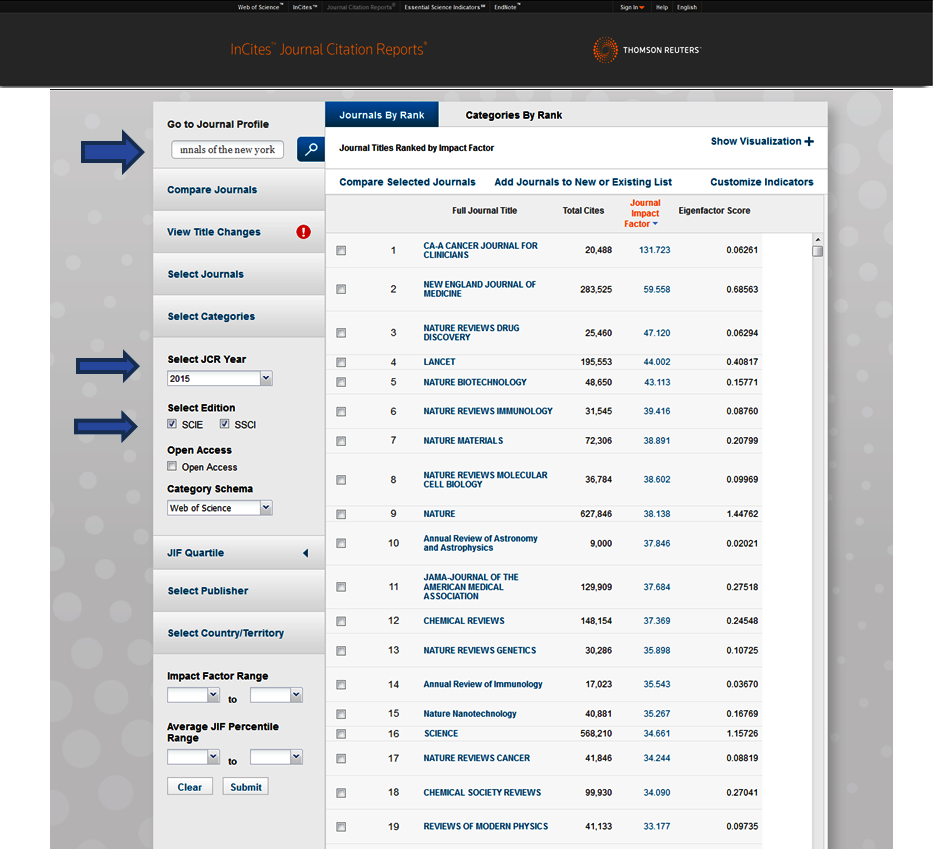Open the Sign In dropdown in top bar
This screenshot has width=933, height=849.
632,7
